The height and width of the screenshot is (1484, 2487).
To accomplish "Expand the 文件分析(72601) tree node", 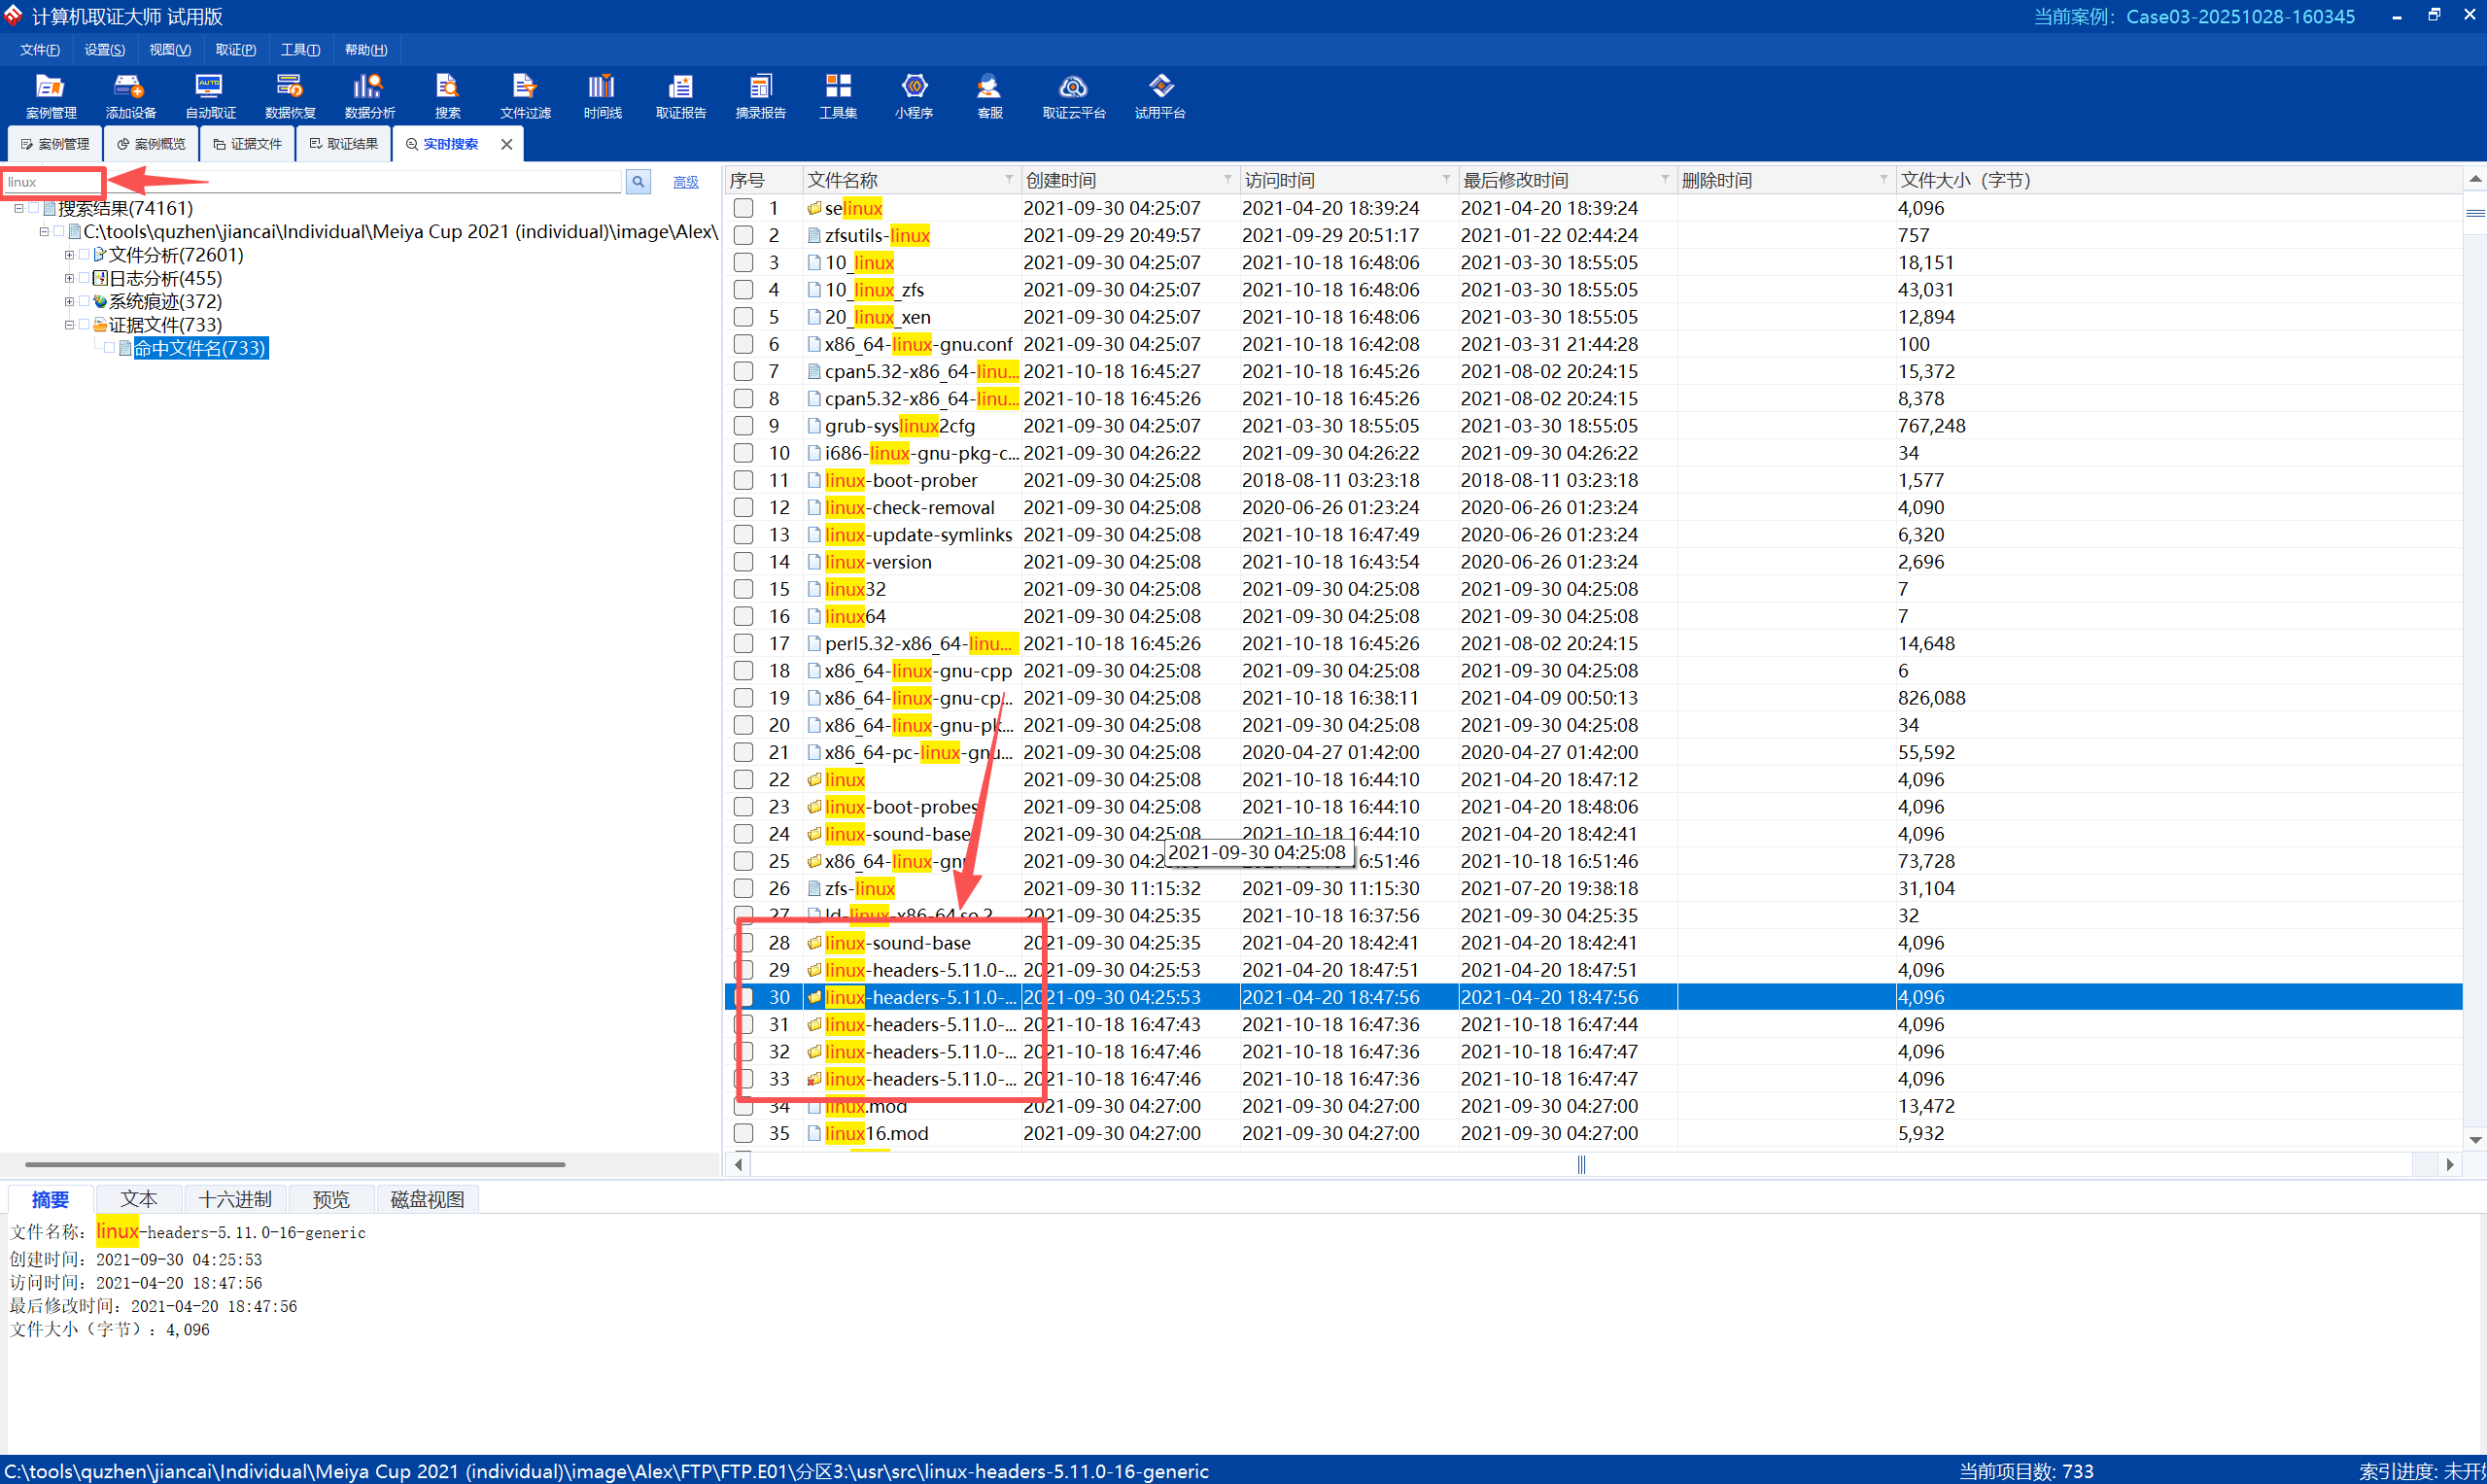I will (69, 255).
